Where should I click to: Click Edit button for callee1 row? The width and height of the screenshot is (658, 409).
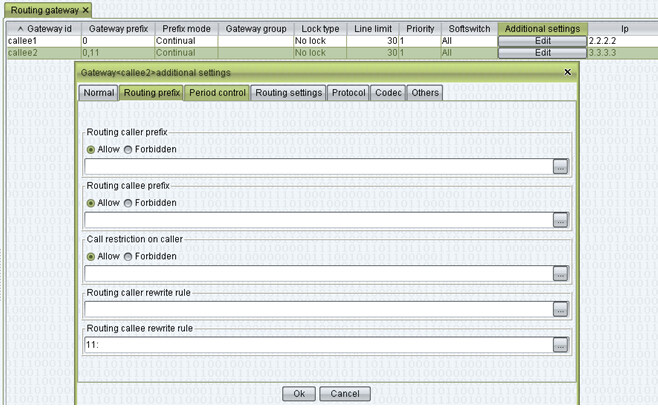point(542,41)
